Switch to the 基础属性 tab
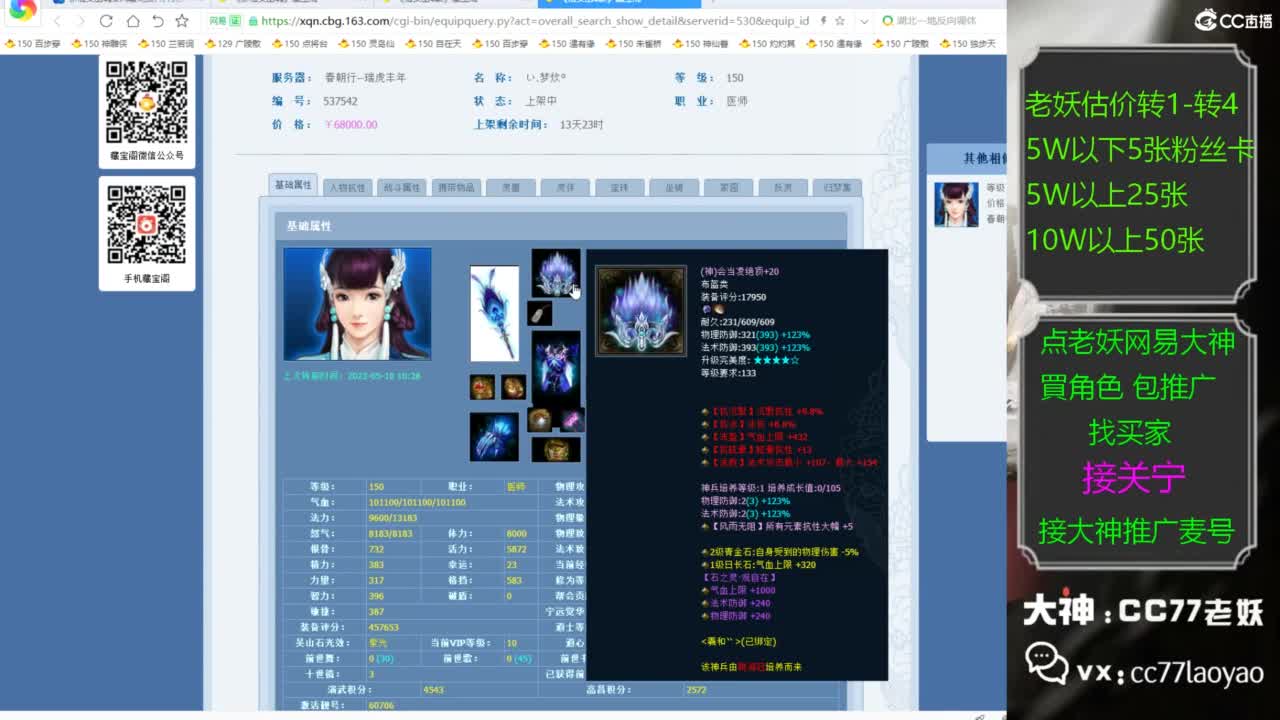This screenshot has height=720, width=1280. 293,185
